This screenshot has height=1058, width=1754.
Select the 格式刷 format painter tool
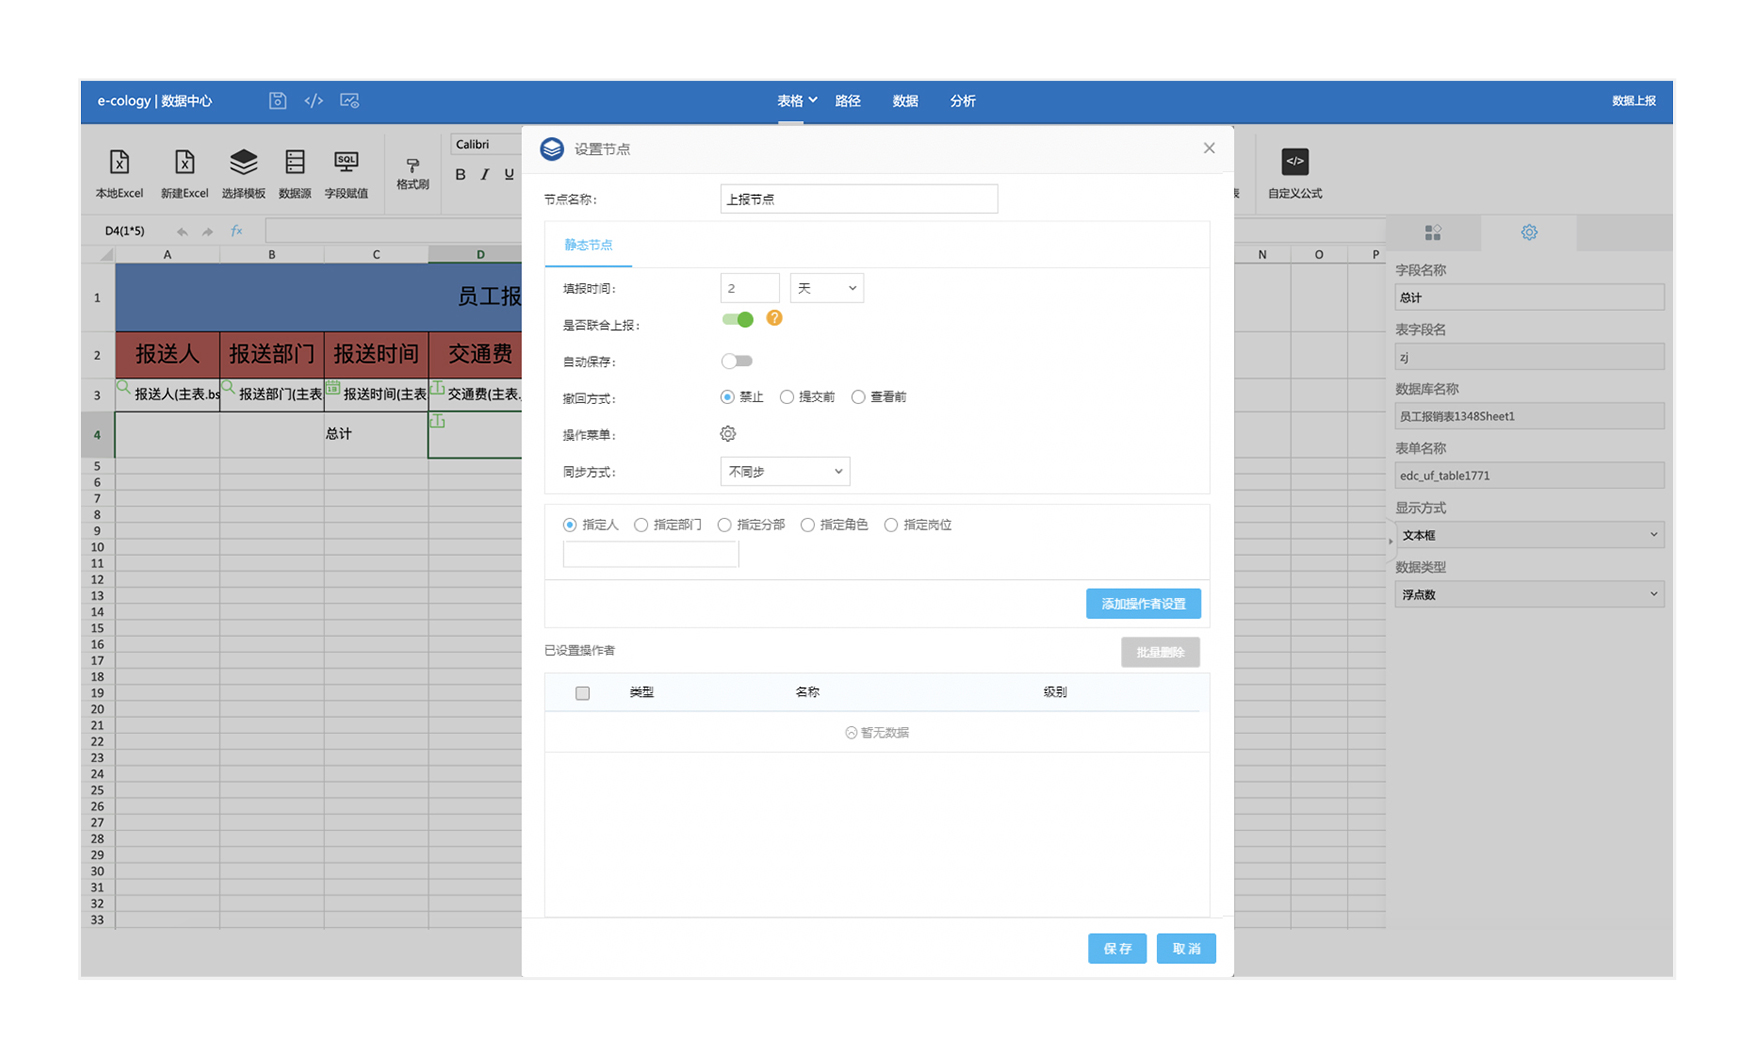click(412, 167)
